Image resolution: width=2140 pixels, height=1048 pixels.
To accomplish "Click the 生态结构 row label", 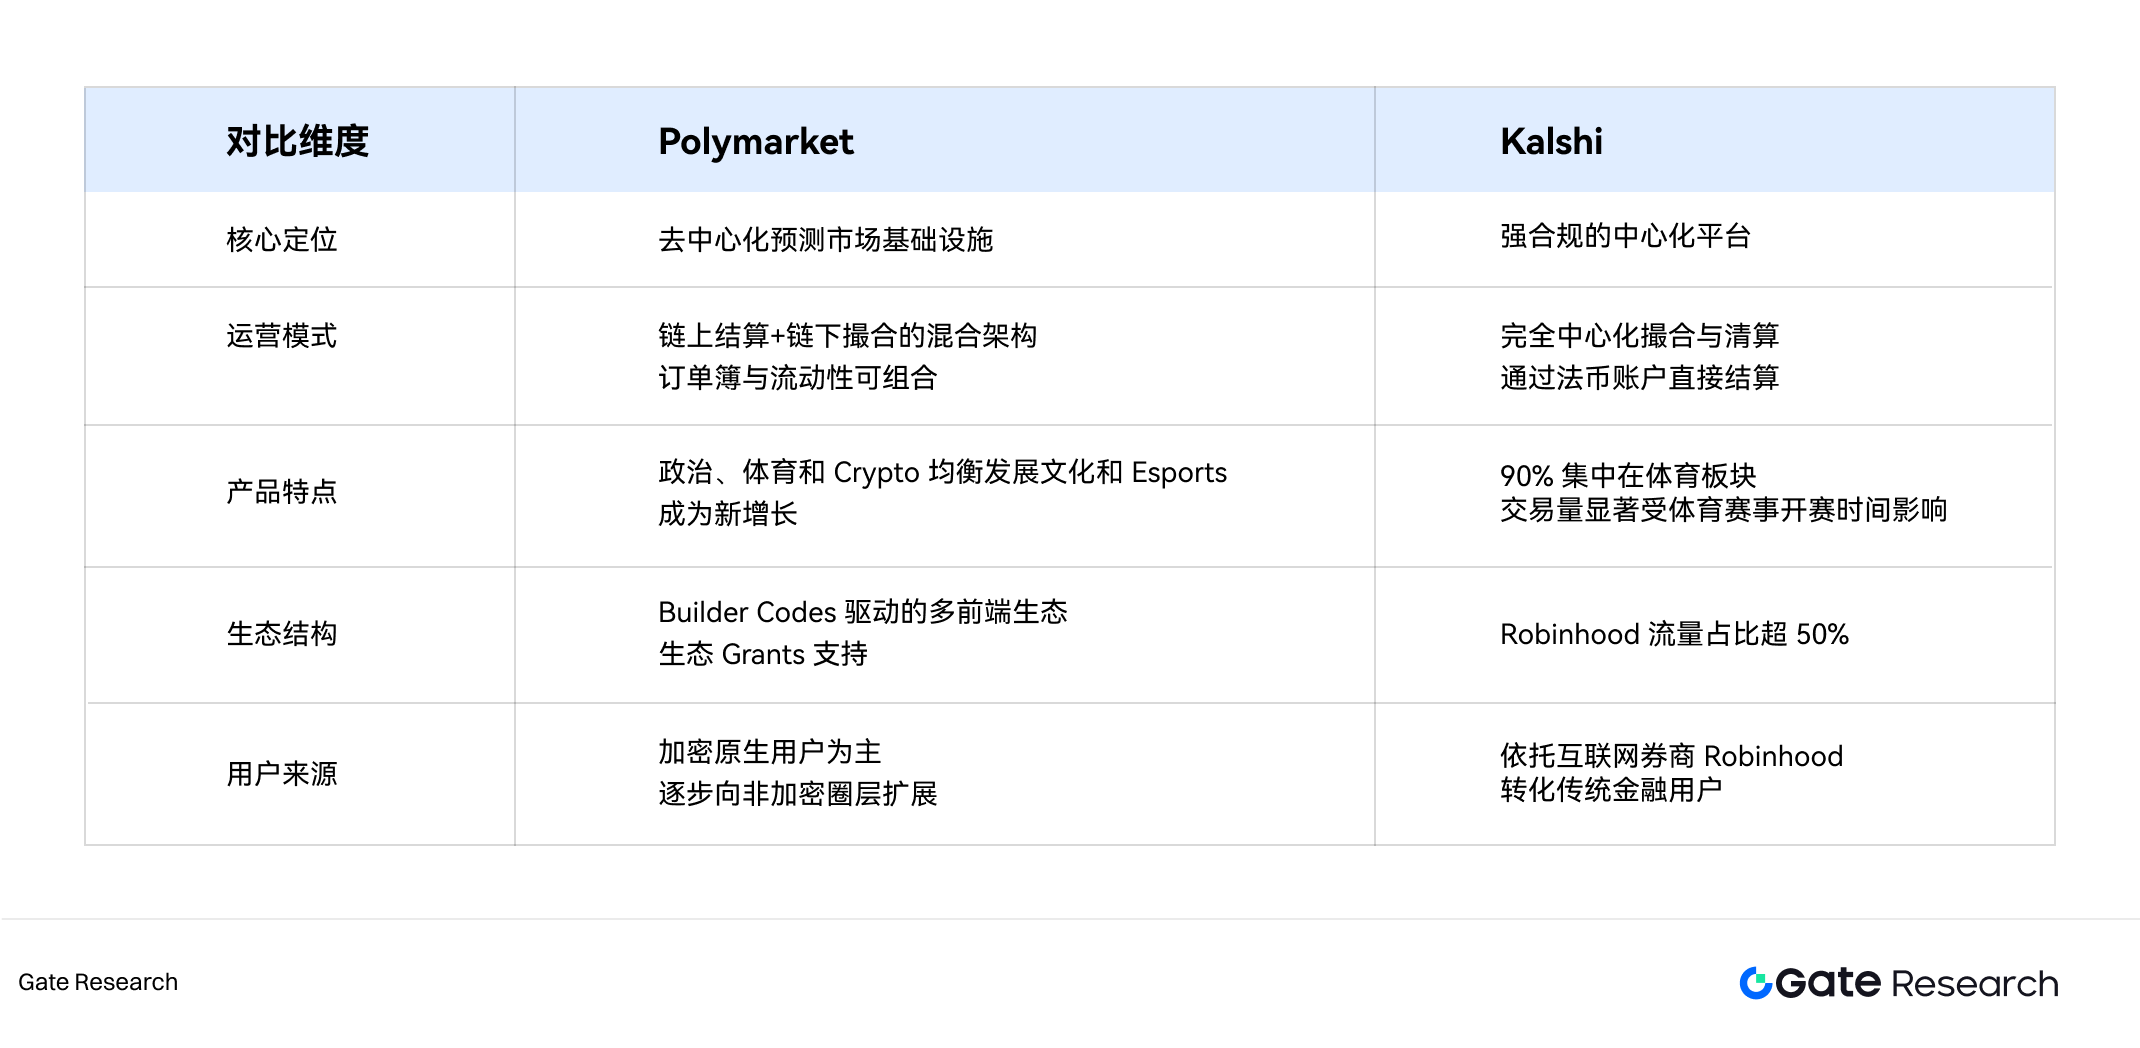I will (x=282, y=633).
